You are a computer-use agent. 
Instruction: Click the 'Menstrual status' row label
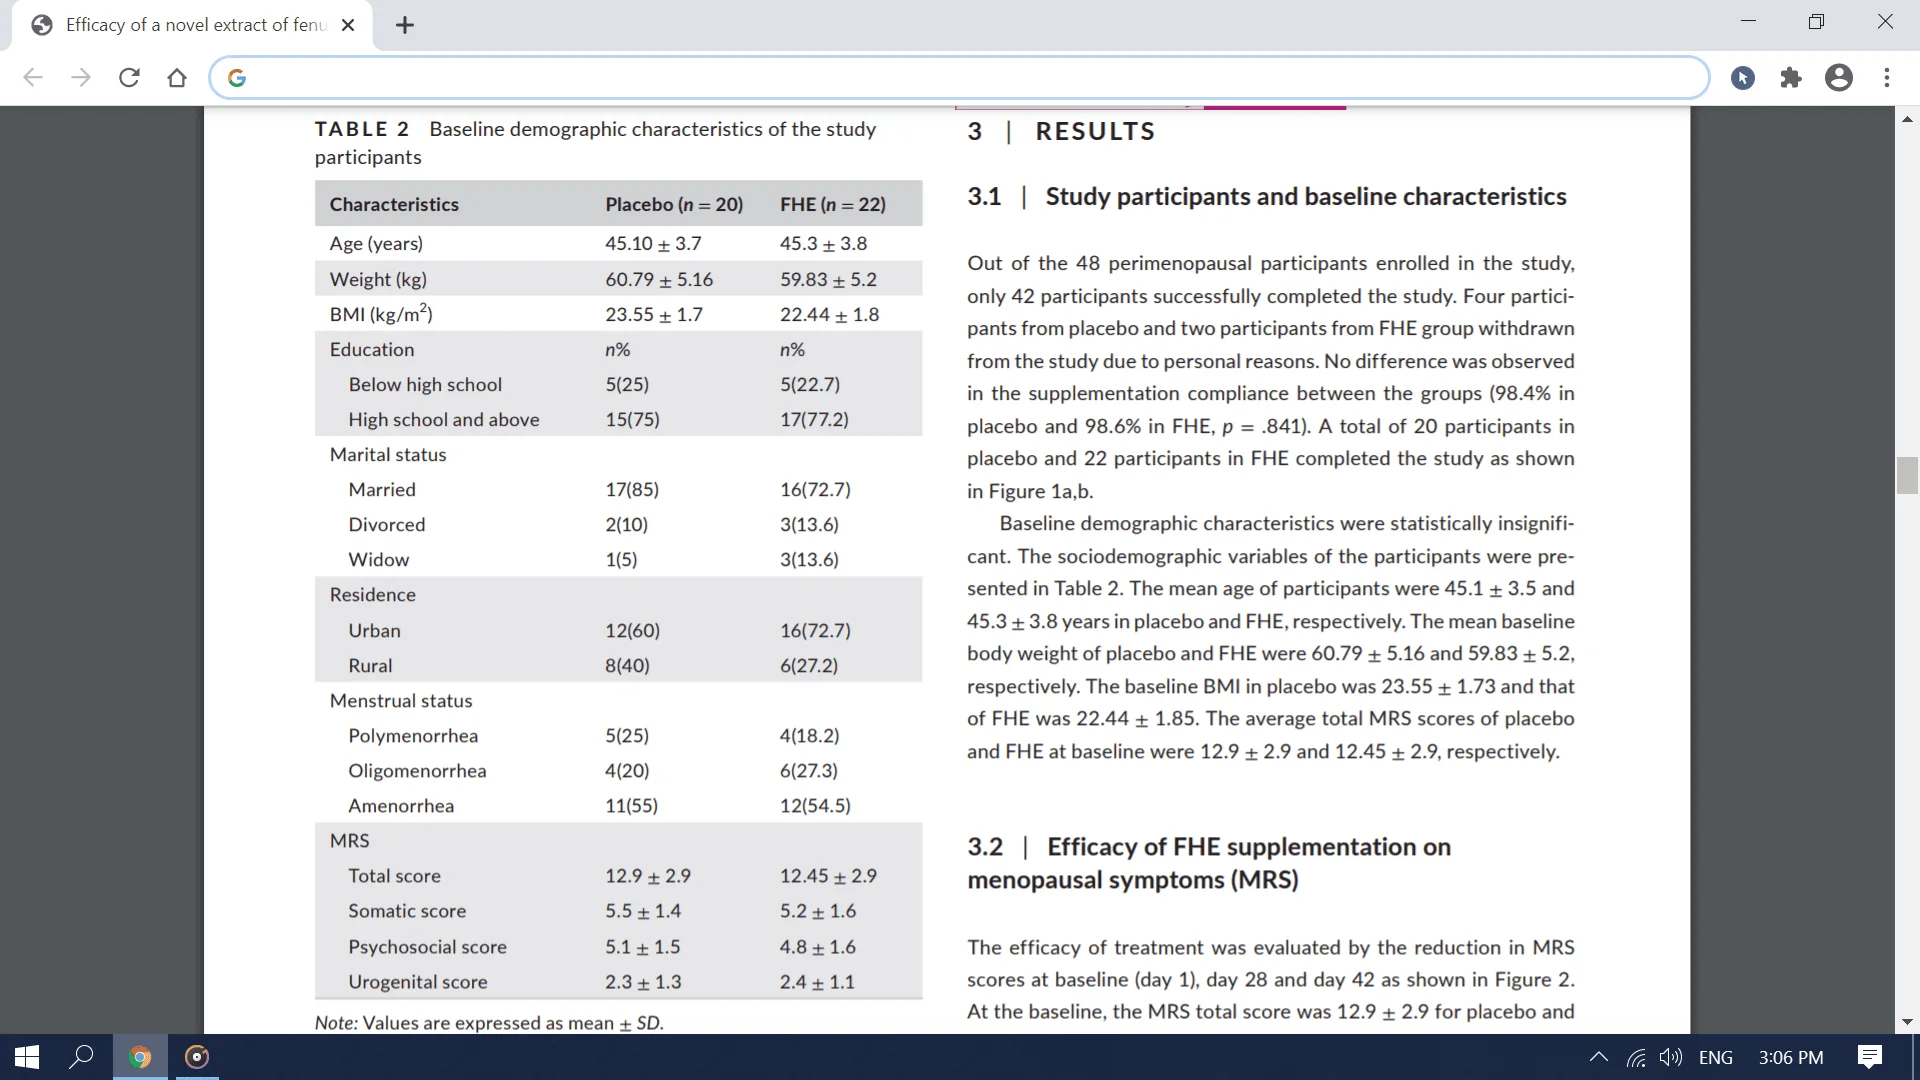(401, 700)
